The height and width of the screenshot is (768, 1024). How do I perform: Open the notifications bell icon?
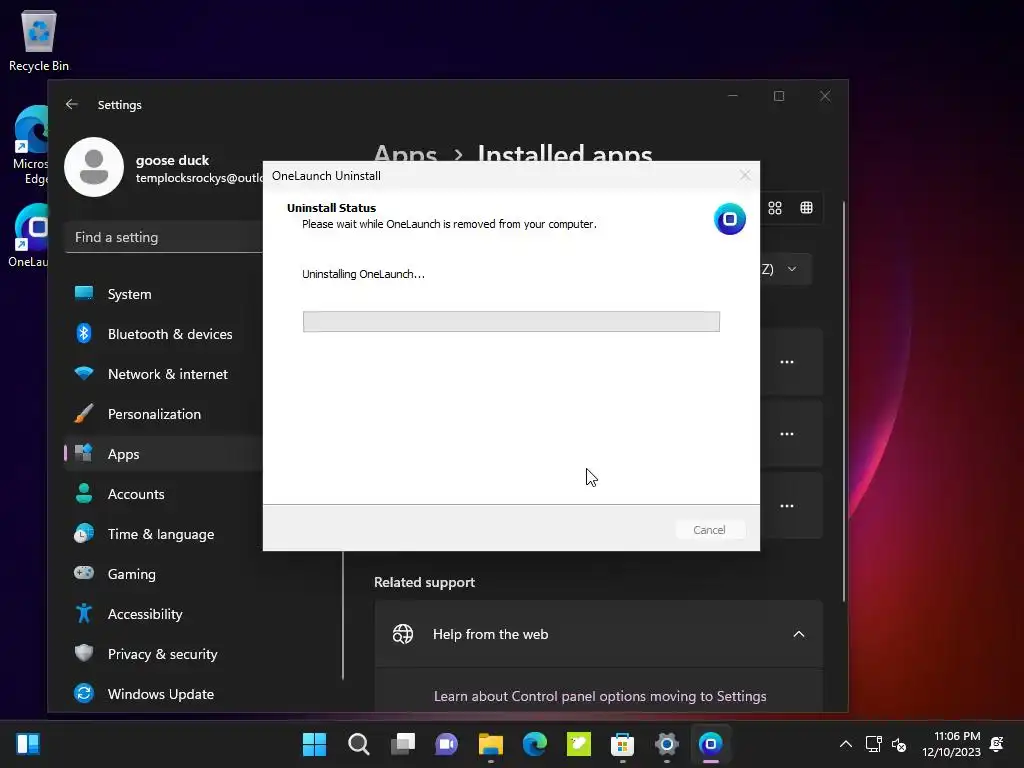click(997, 744)
